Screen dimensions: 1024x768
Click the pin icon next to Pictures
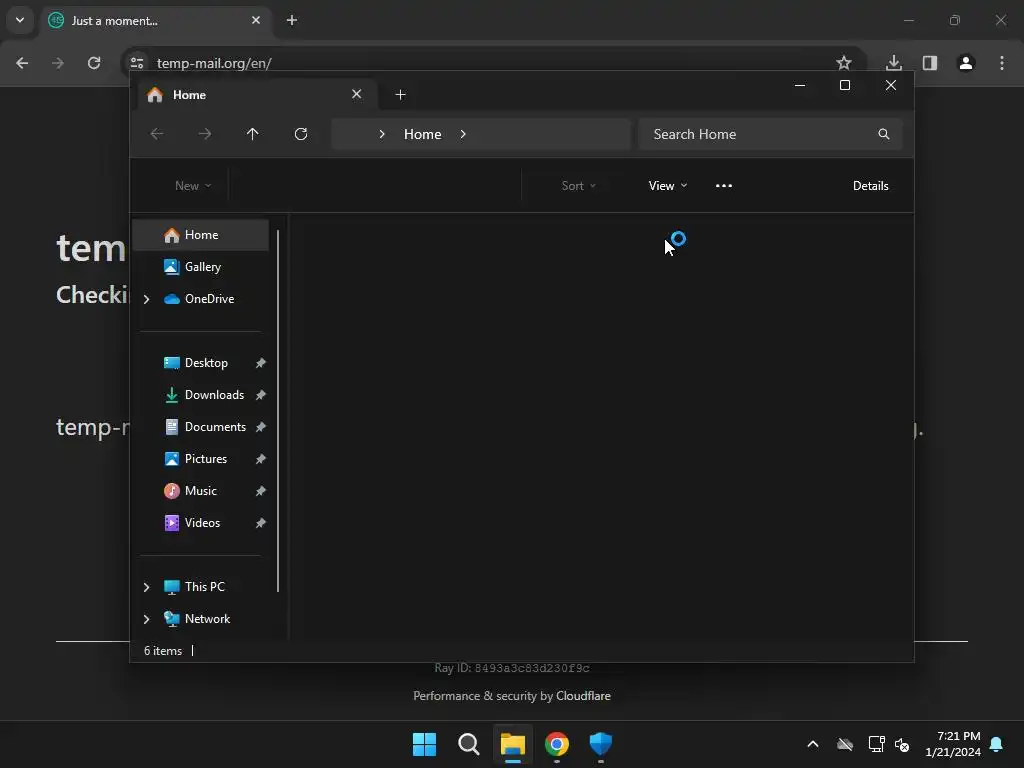tap(261, 459)
